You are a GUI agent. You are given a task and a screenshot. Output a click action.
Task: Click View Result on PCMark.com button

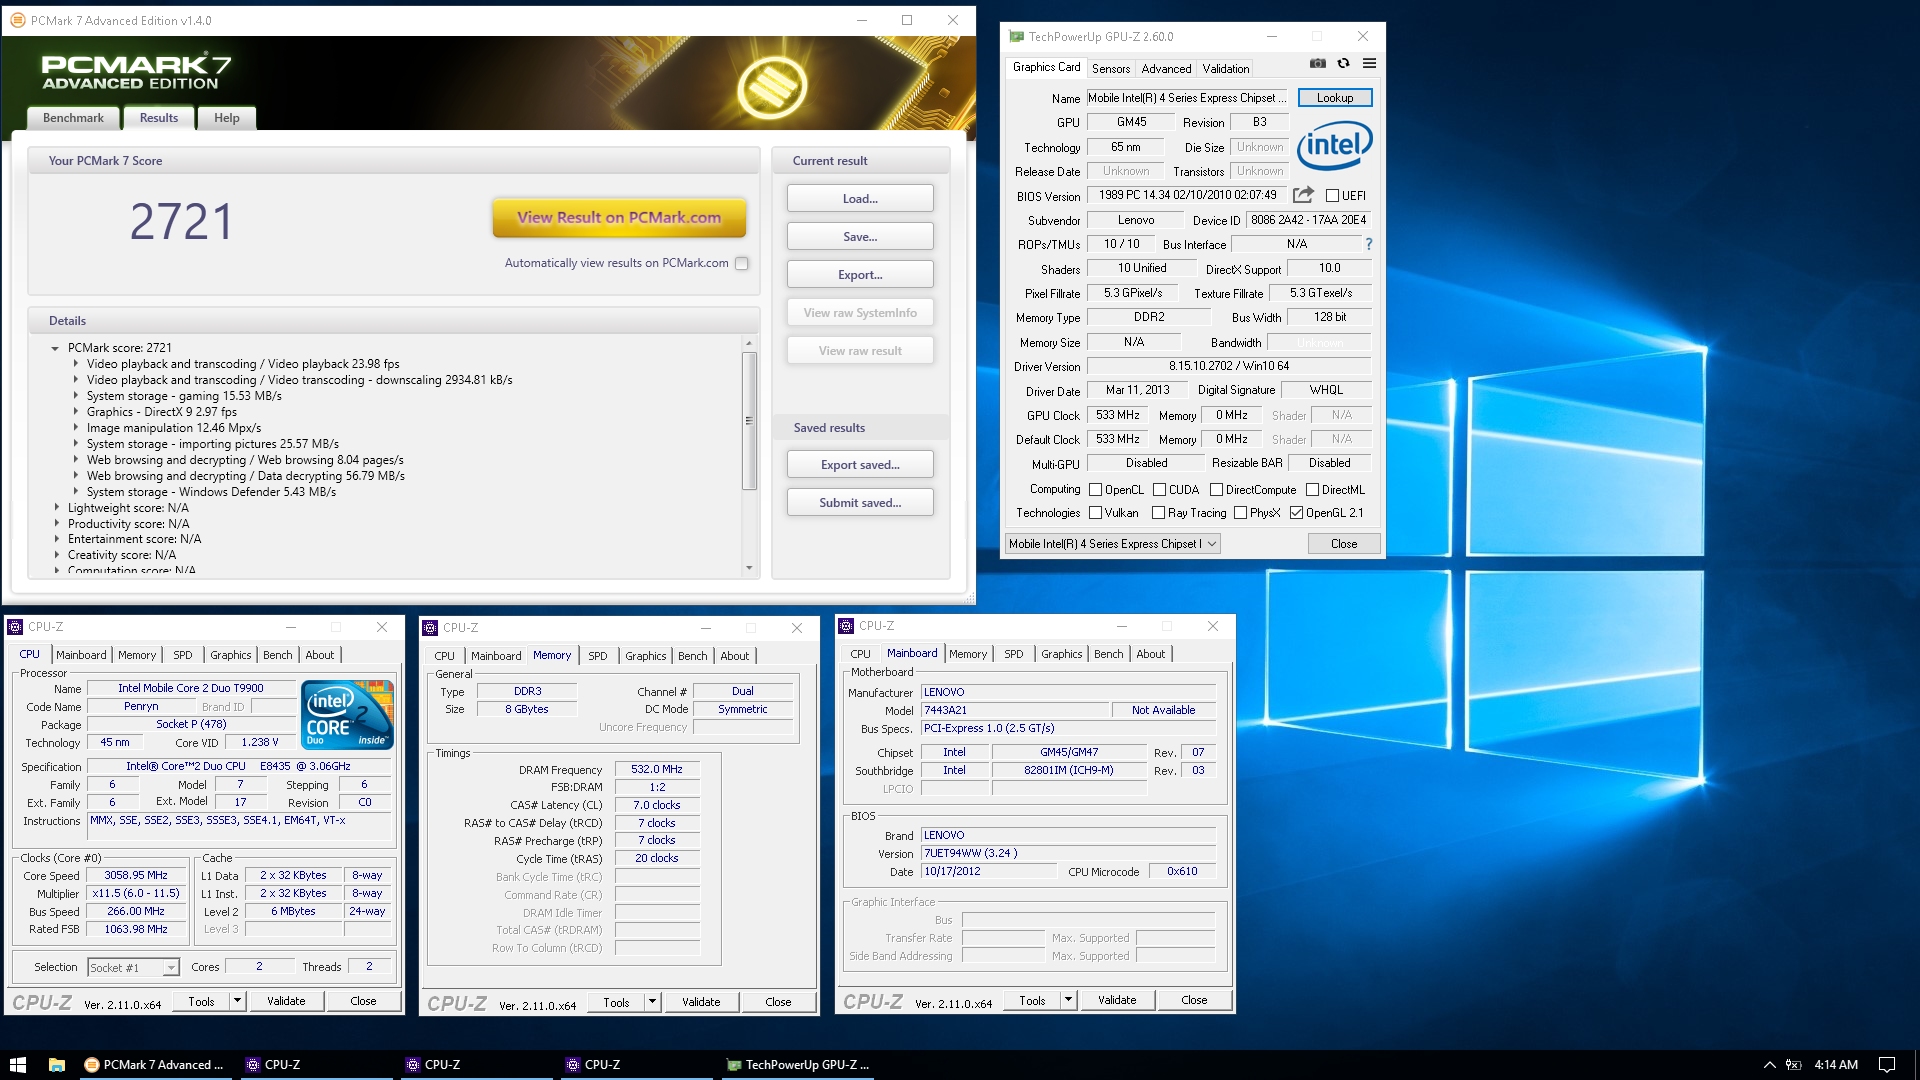(x=619, y=217)
